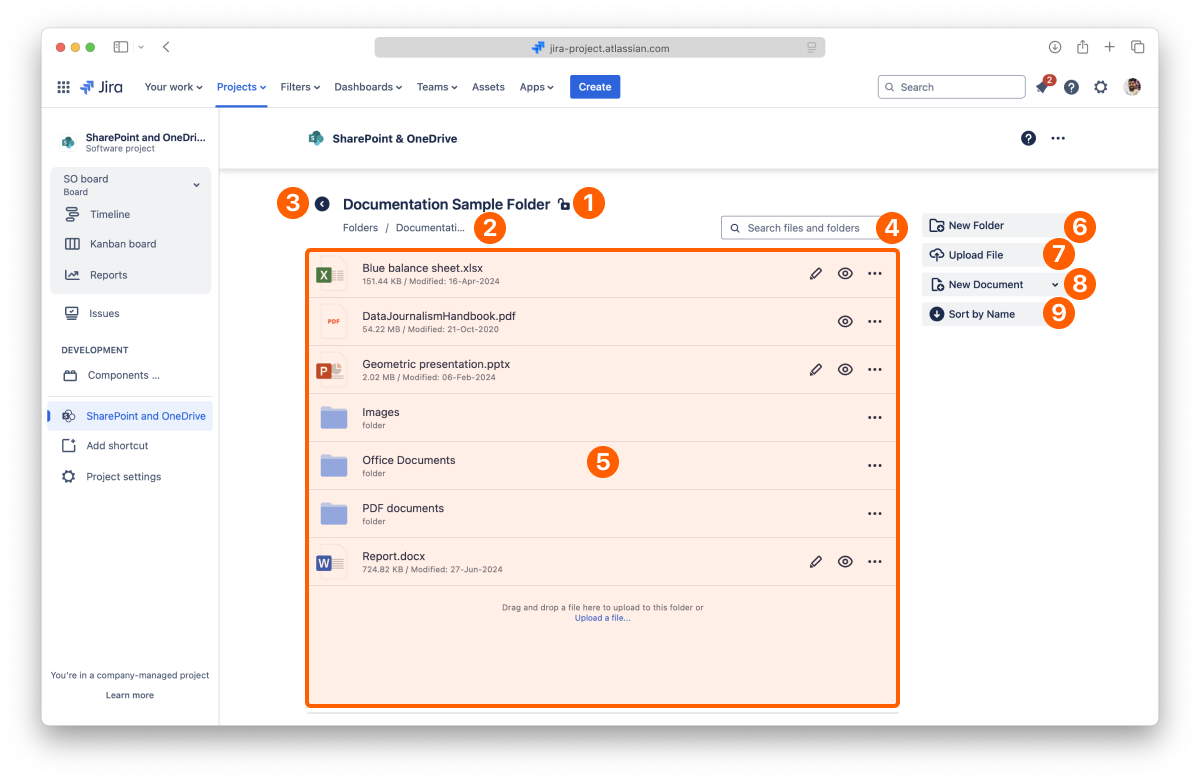Select Kanban board in the sidebar
Screen dimensions: 1200x781
click(x=122, y=244)
